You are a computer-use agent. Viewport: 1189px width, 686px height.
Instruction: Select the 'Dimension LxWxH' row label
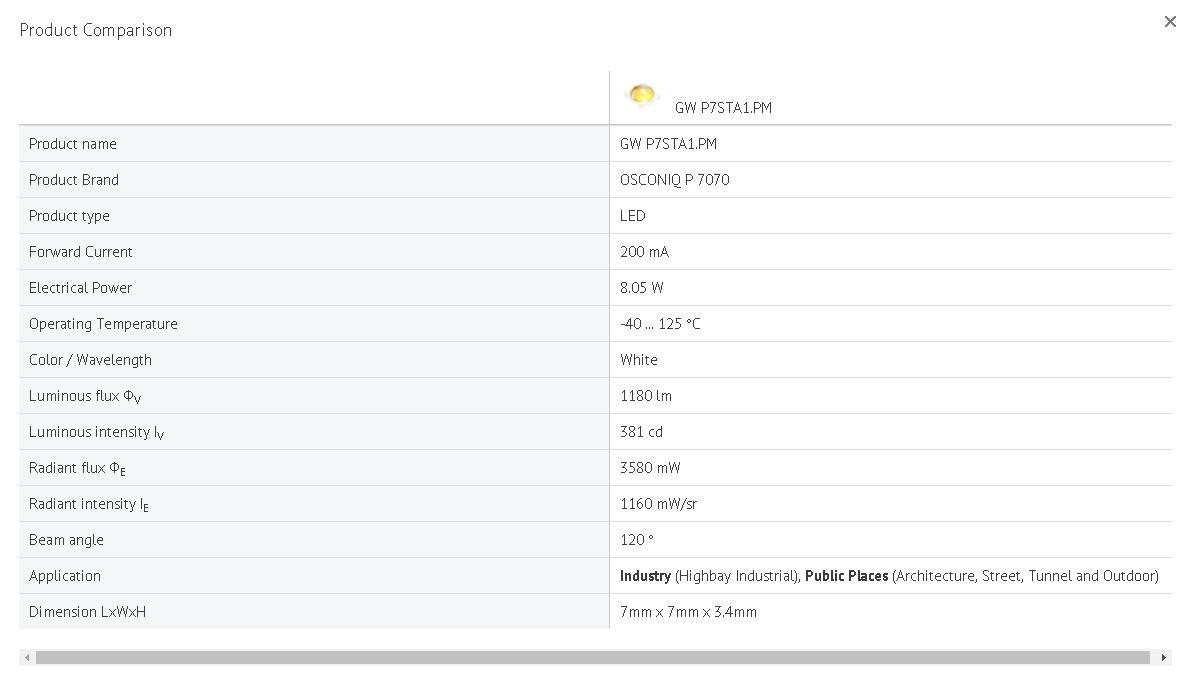pyautogui.click(x=87, y=612)
